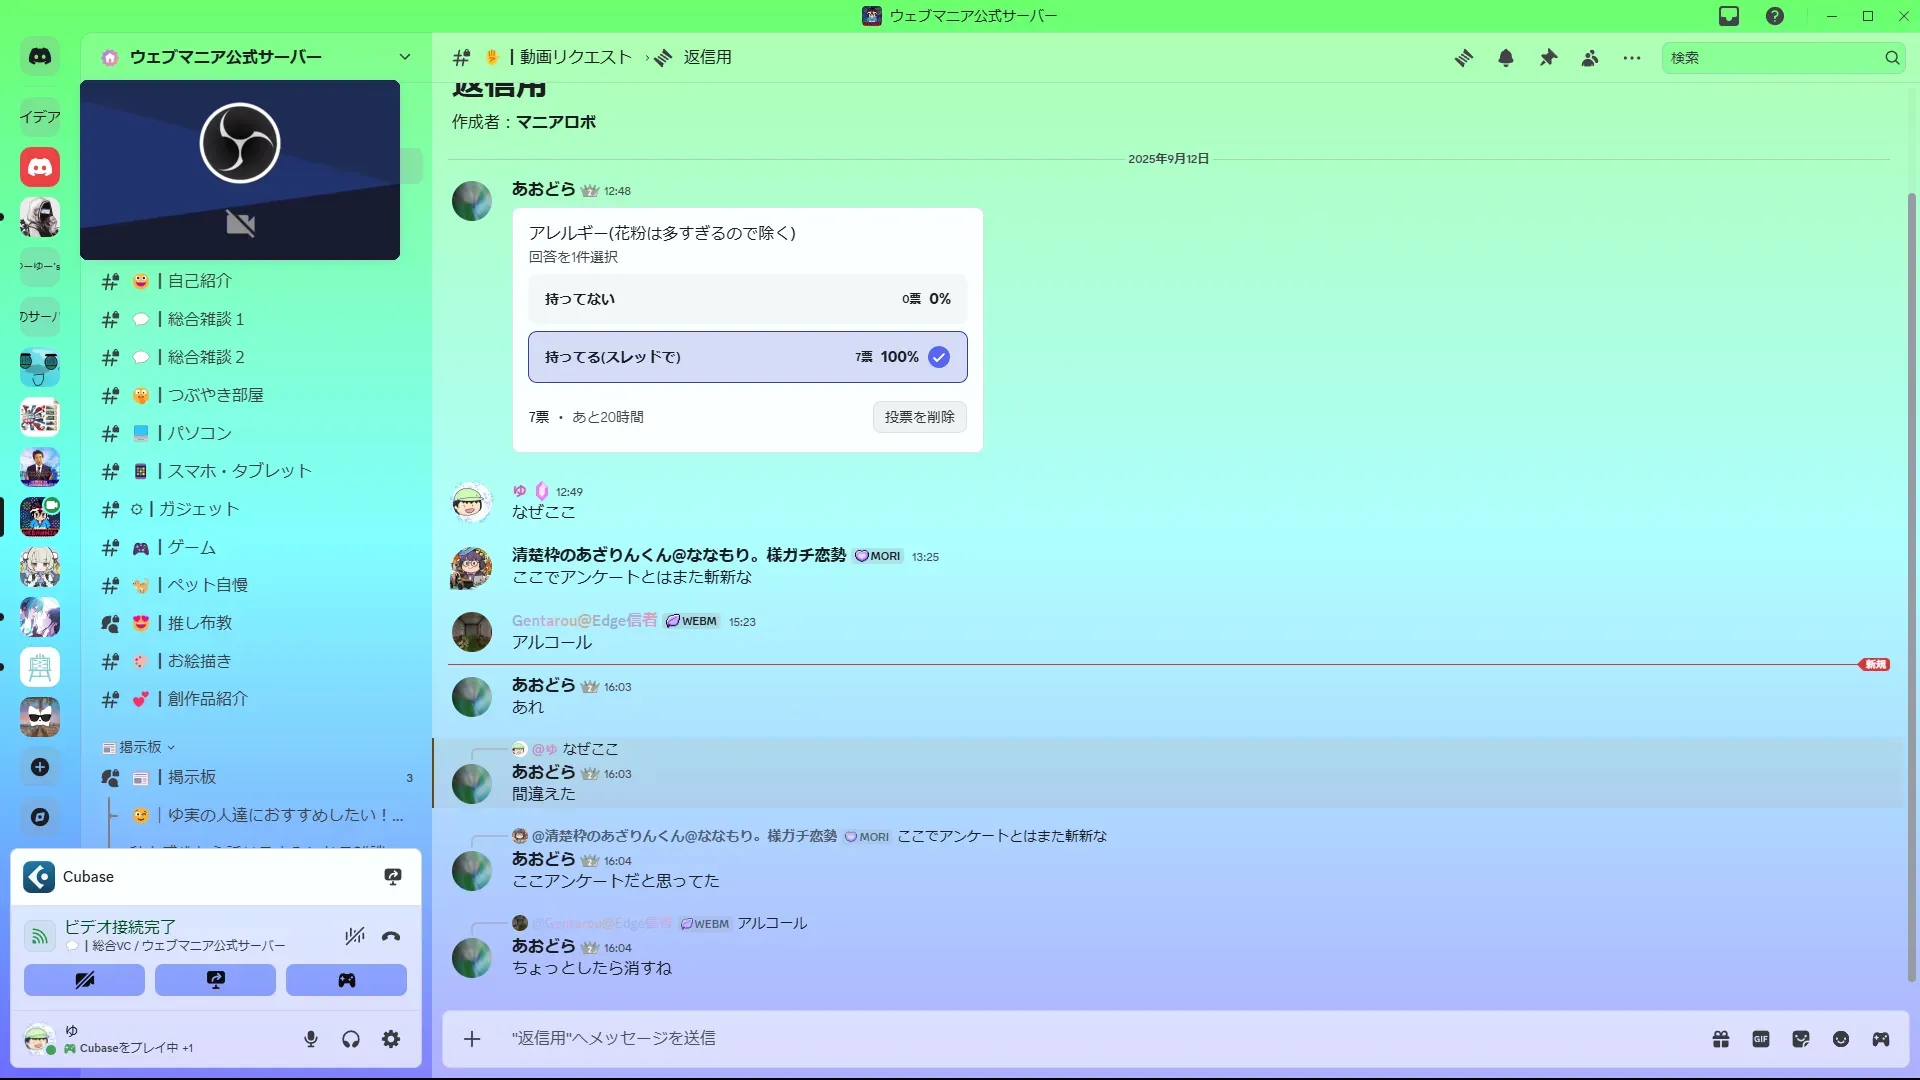Click the 投票を削除 button
The height and width of the screenshot is (1080, 1920).
(919, 417)
